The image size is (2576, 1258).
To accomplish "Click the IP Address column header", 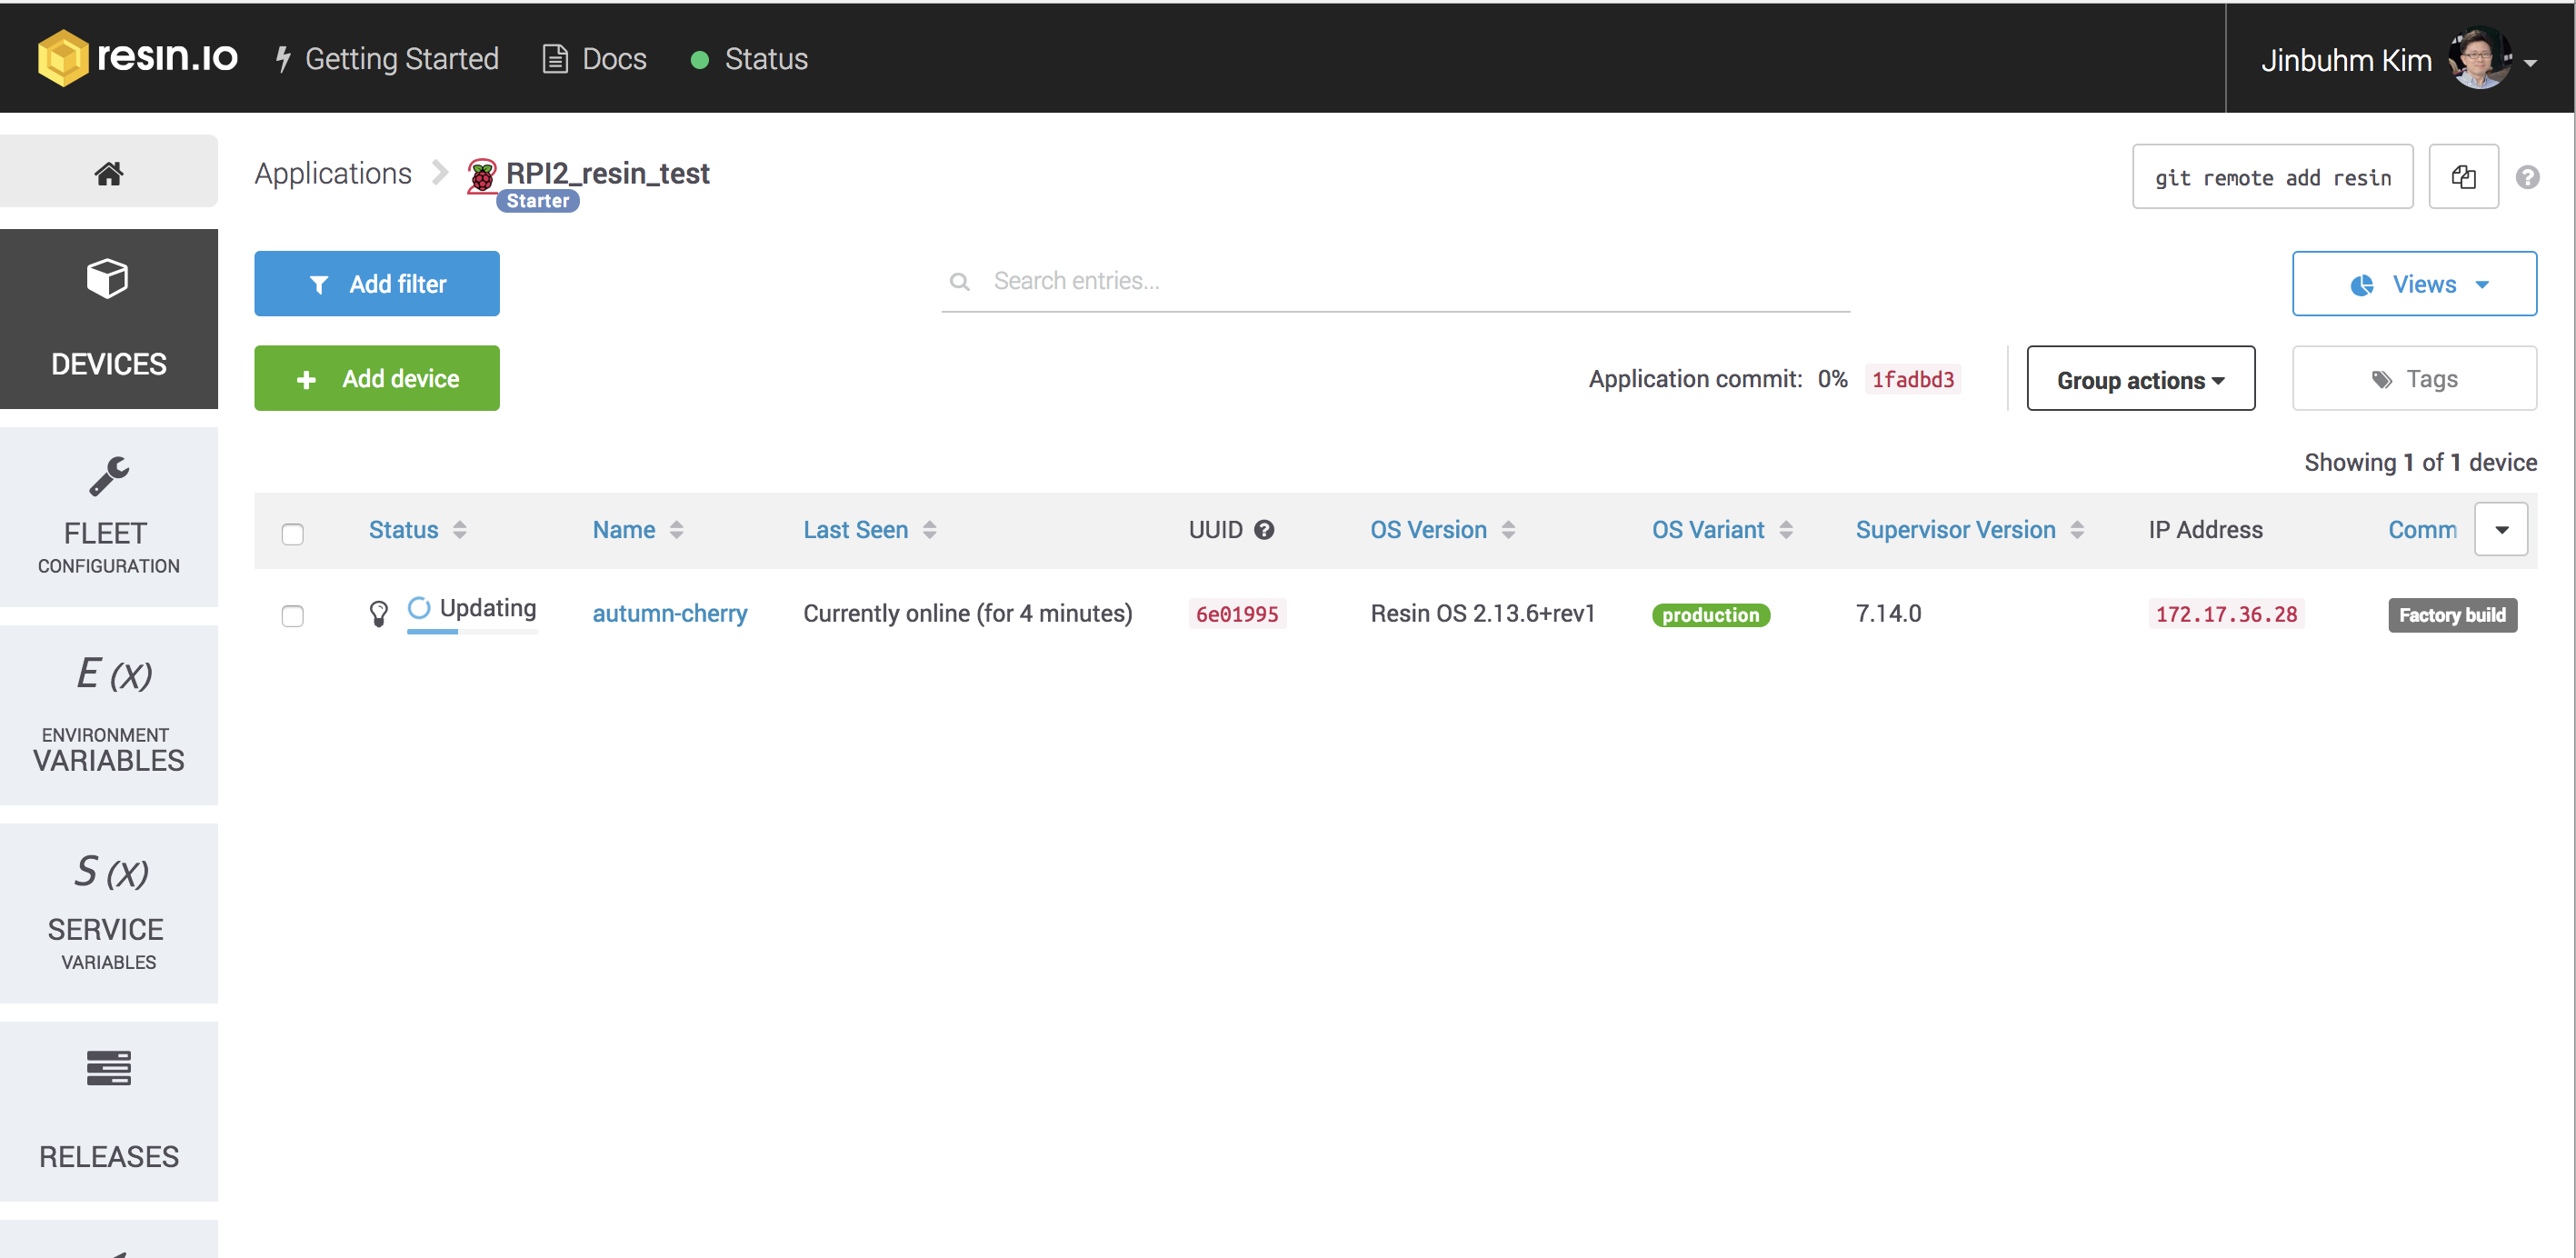I will [2205, 530].
